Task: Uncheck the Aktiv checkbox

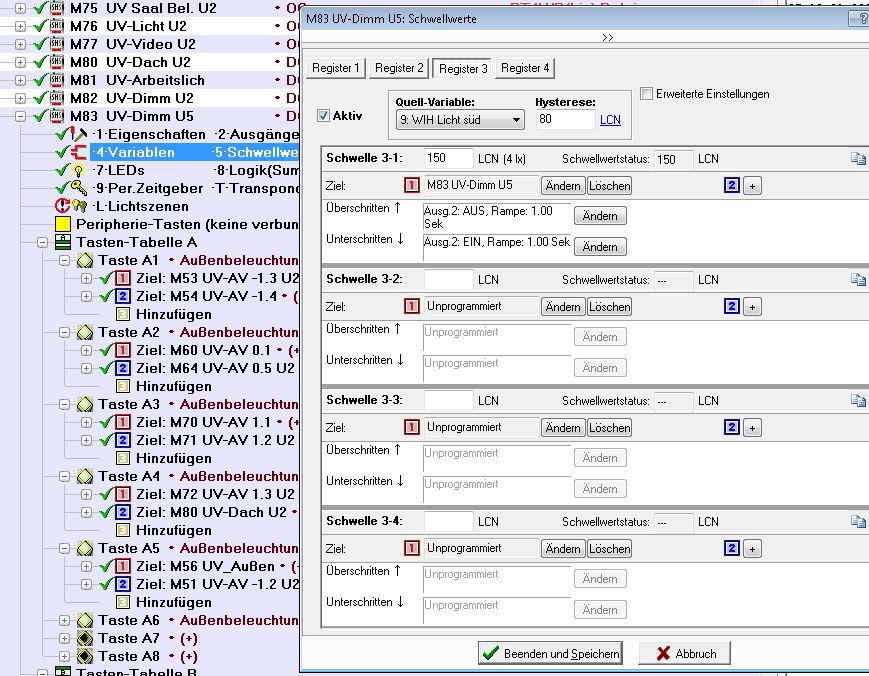Action: pyautogui.click(x=323, y=116)
